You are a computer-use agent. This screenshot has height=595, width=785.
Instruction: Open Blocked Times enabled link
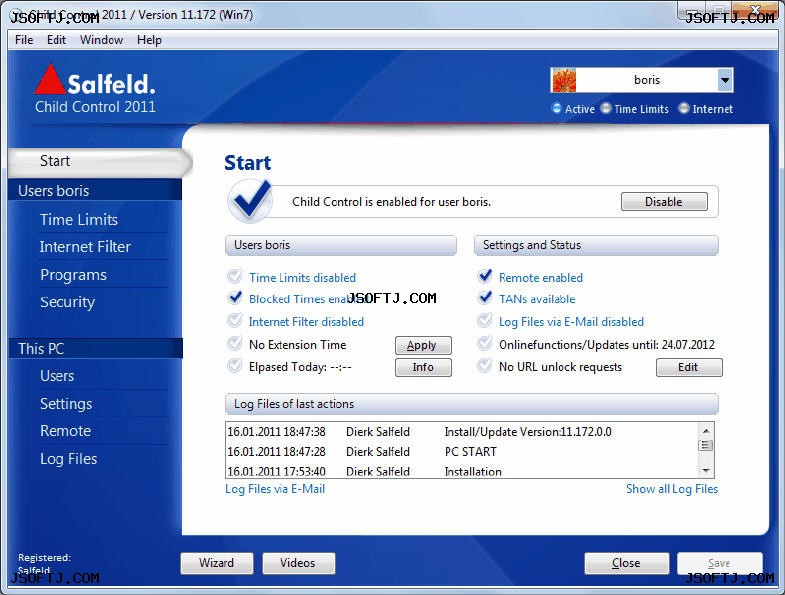(x=307, y=299)
